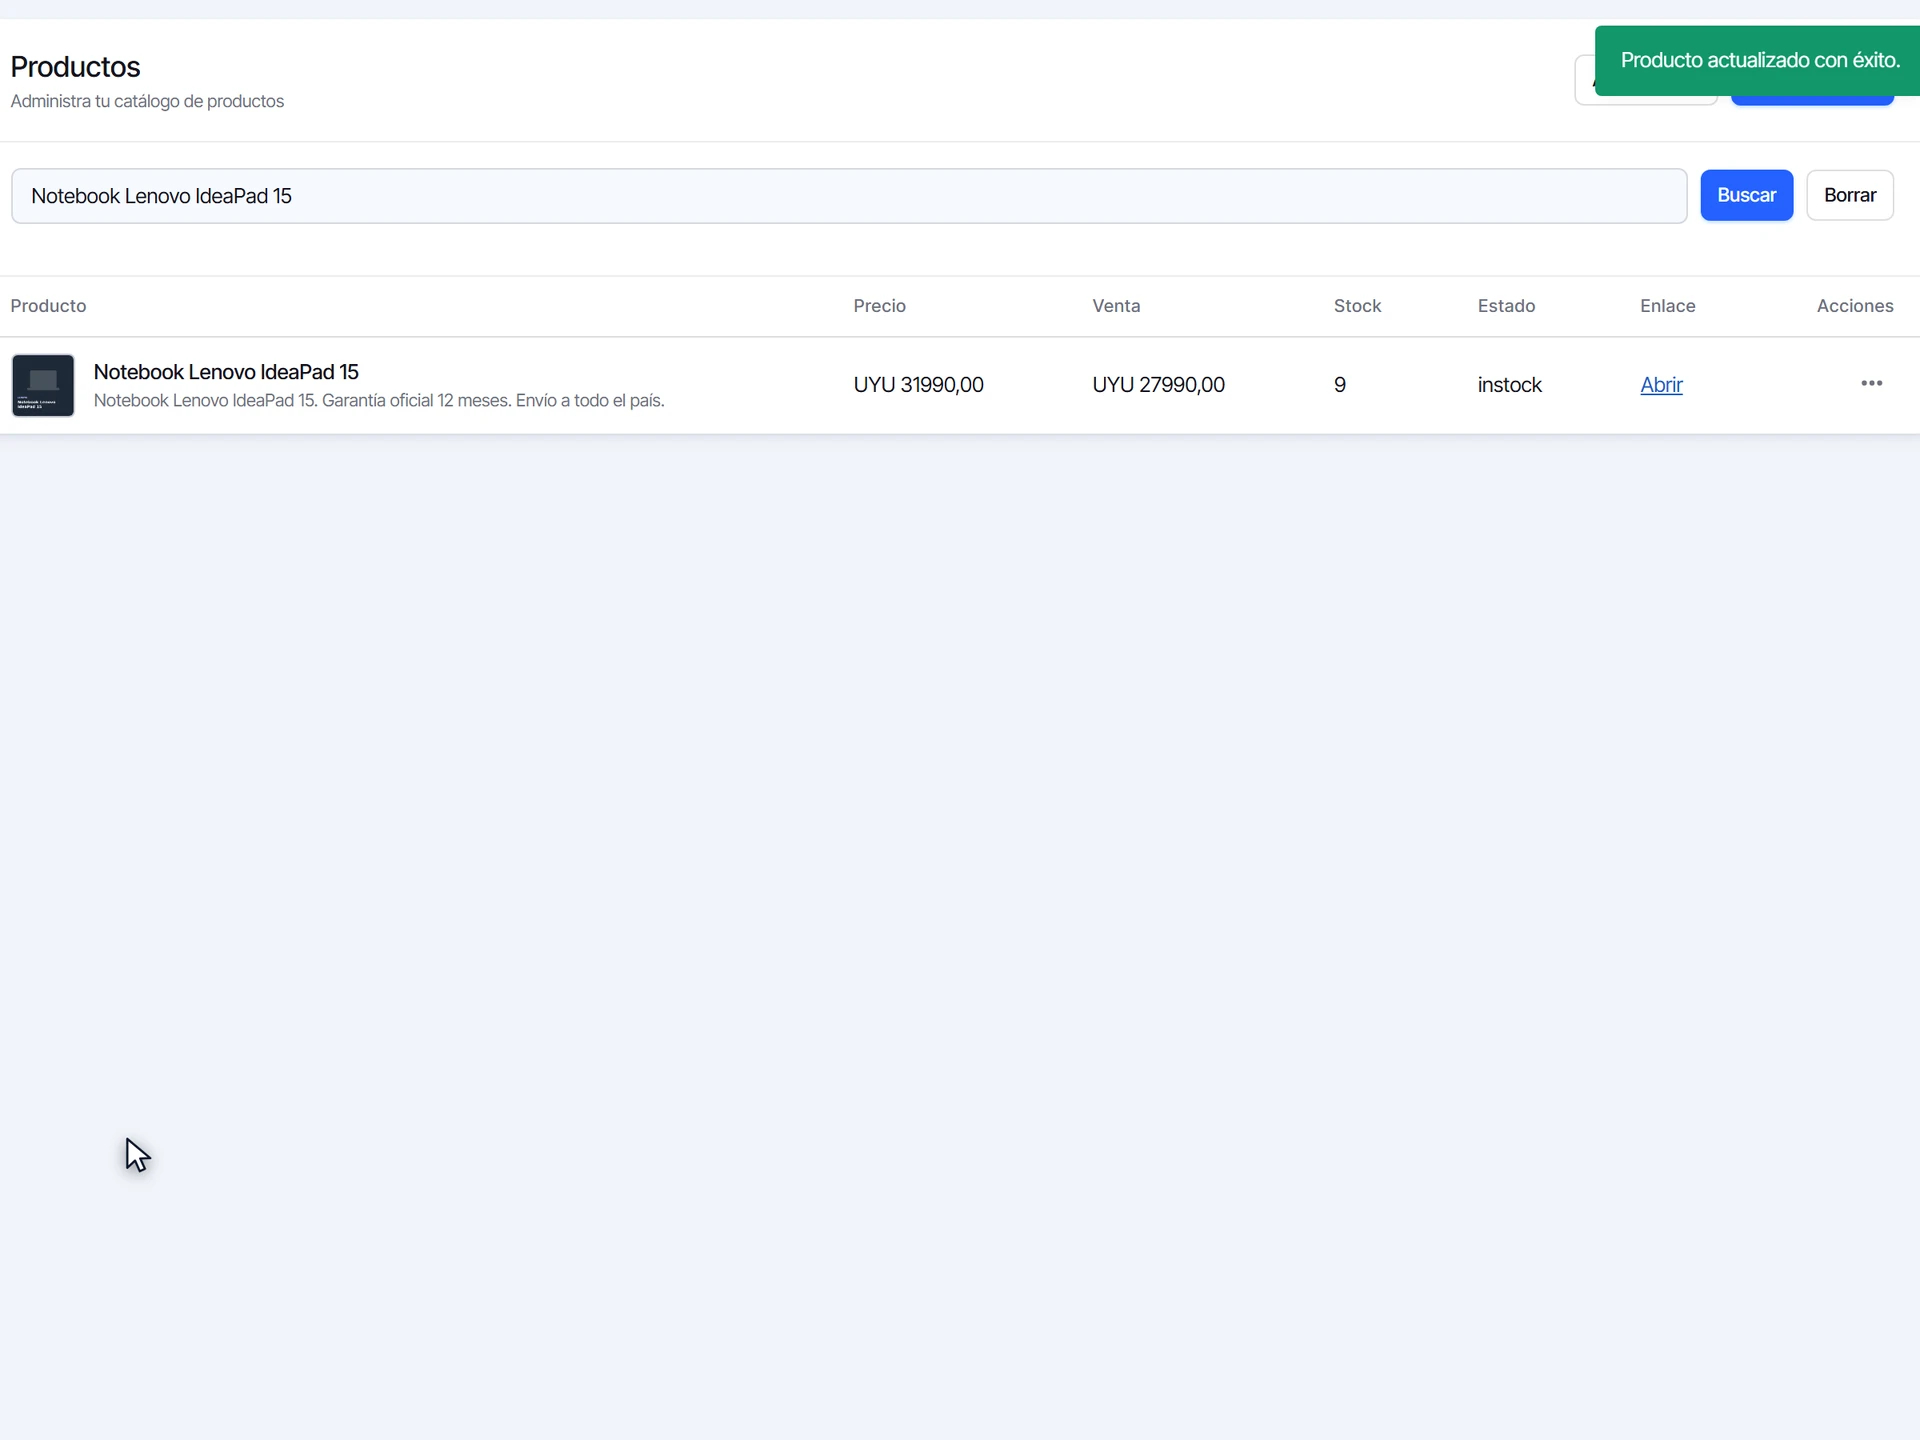Click the 'Producto' column header

click(48, 306)
